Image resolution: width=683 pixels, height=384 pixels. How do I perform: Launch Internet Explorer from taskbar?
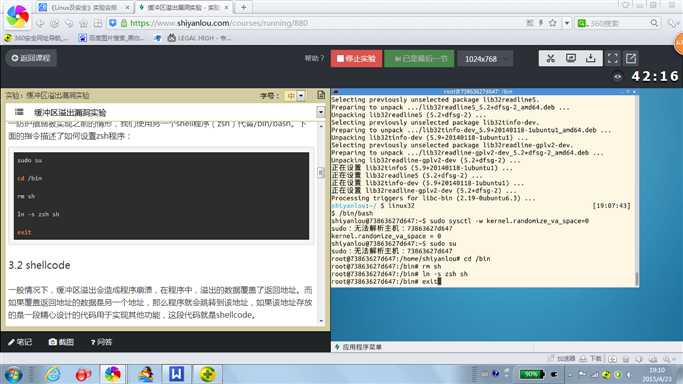(x=53, y=374)
